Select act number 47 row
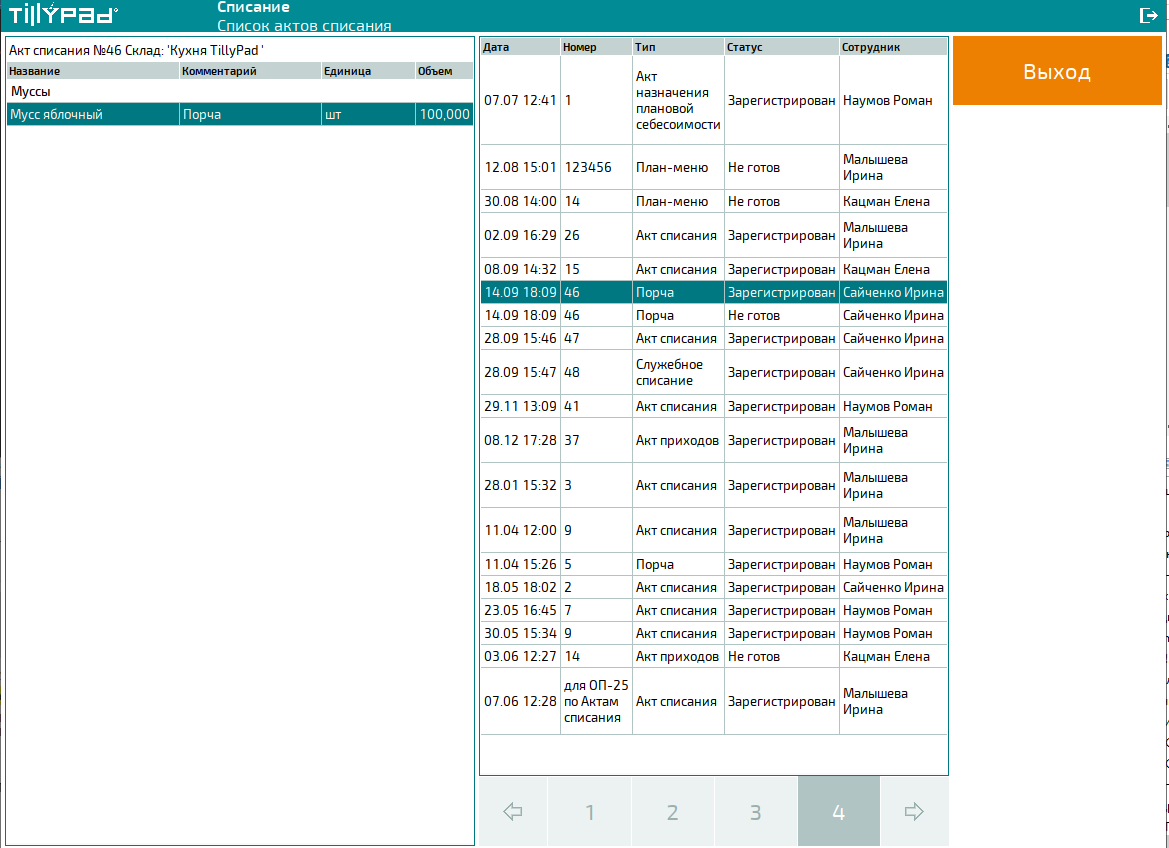This screenshot has height=848, width=1169. (x=713, y=339)
